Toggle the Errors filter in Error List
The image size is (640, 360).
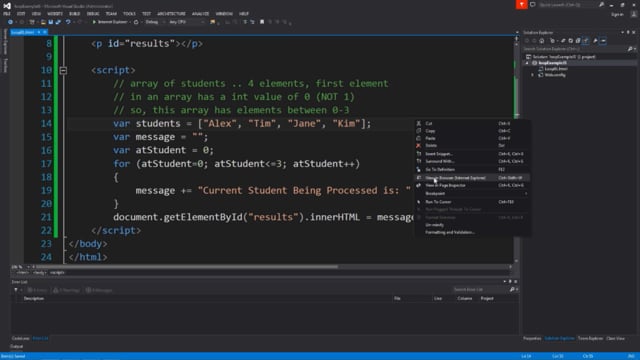[x=37, y=290]
